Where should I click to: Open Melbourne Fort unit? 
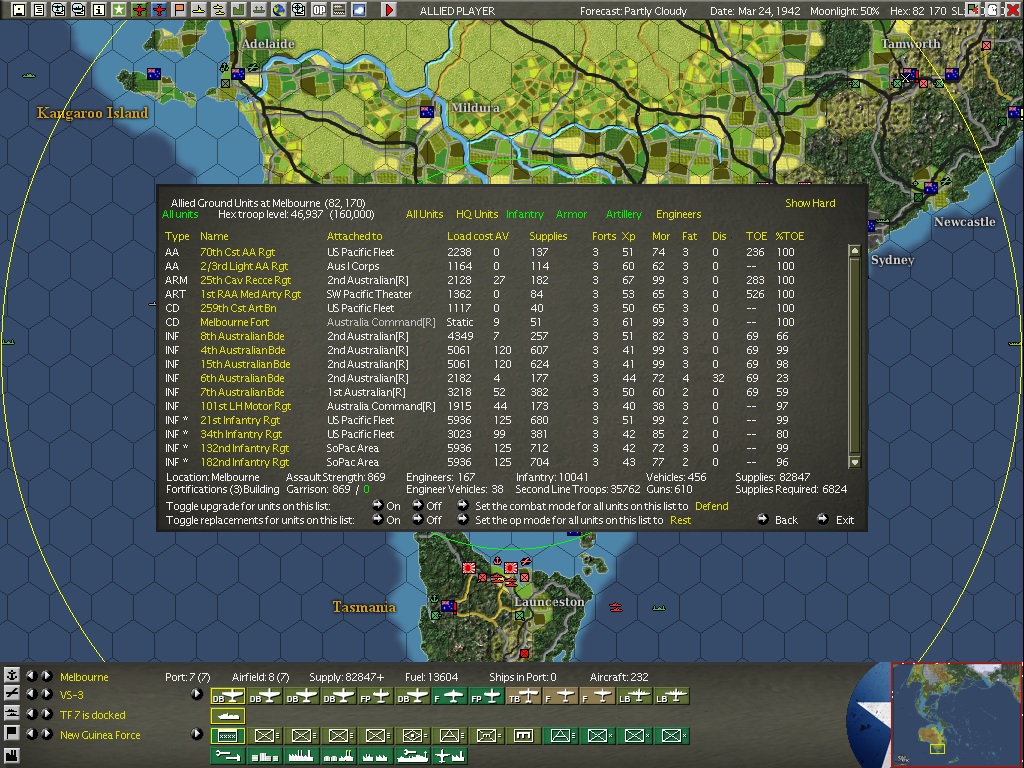(x=234, y=322)
